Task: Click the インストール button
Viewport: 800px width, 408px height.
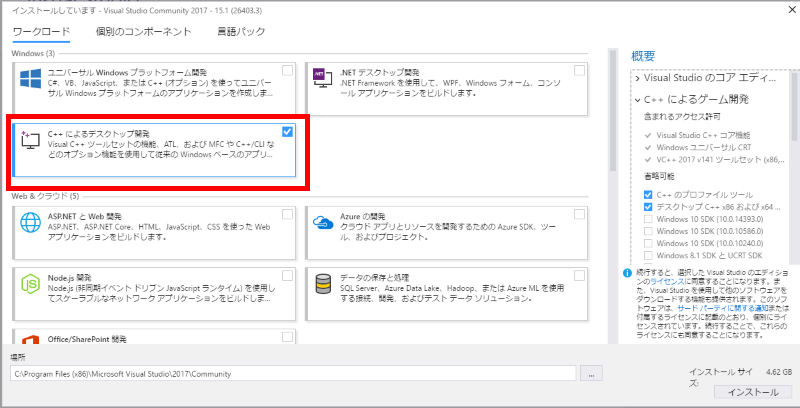Action: tap(753, 392)
